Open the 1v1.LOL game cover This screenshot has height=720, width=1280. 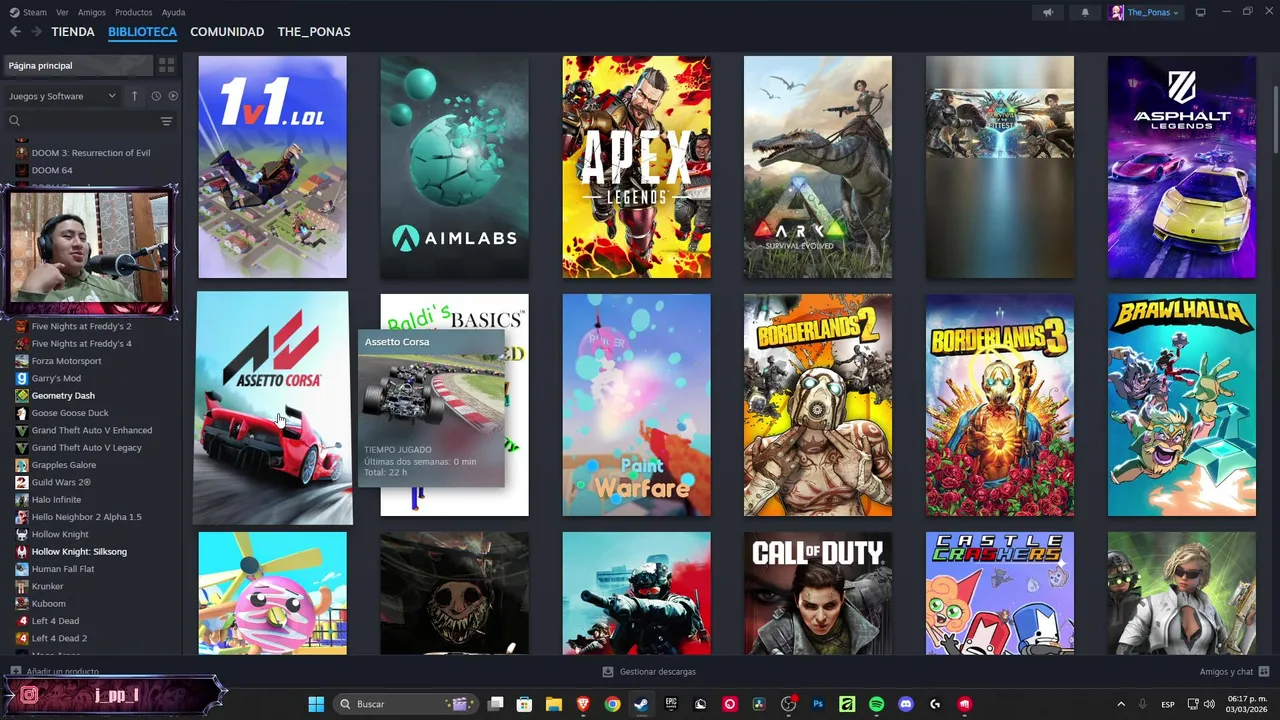272,167
